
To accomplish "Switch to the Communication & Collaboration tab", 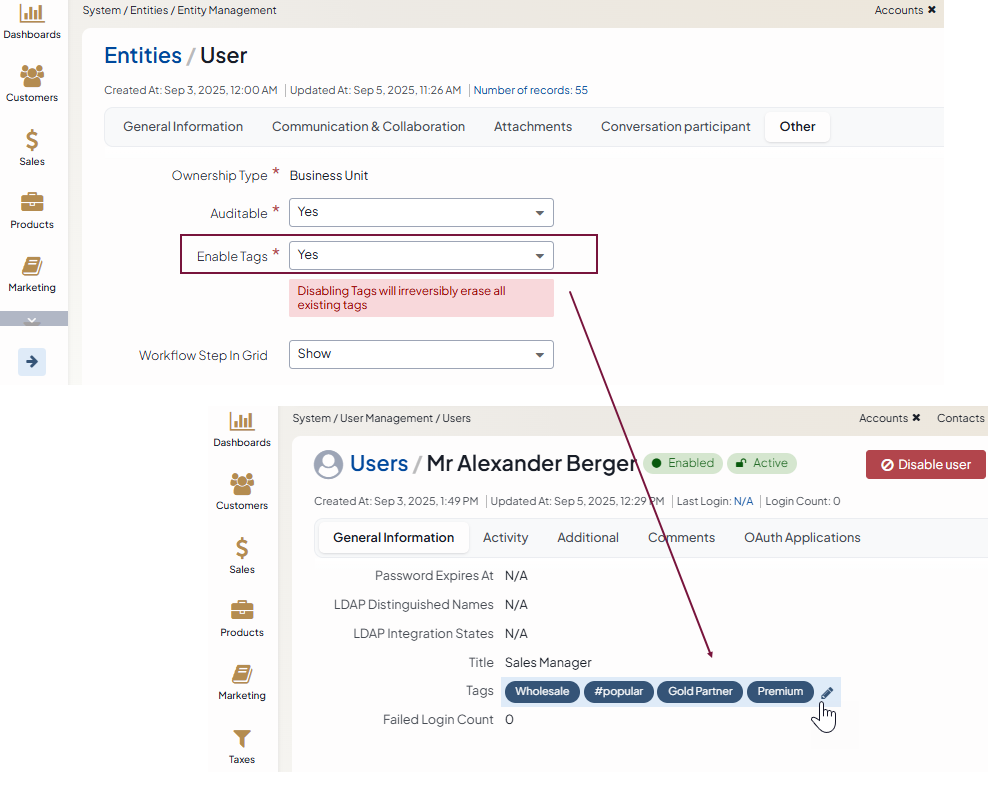I will click(x=368, y=127).
